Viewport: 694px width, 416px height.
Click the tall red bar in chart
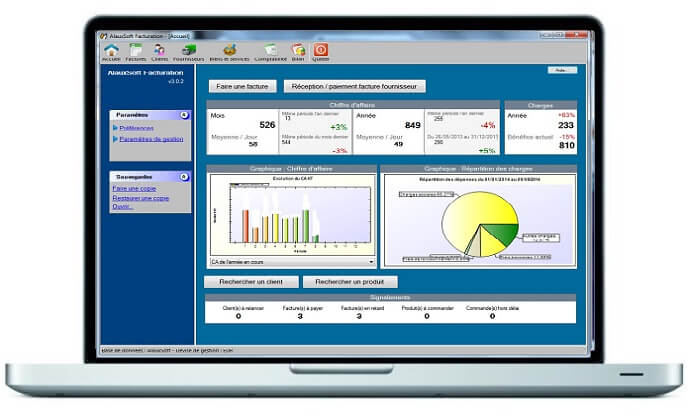click(x=245, y=226)
